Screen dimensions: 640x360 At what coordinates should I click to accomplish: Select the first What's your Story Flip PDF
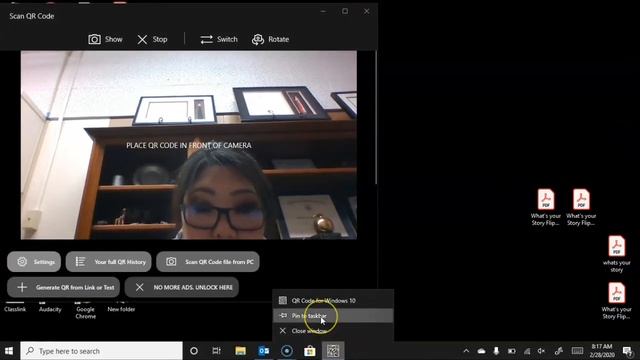coord(546,207)
